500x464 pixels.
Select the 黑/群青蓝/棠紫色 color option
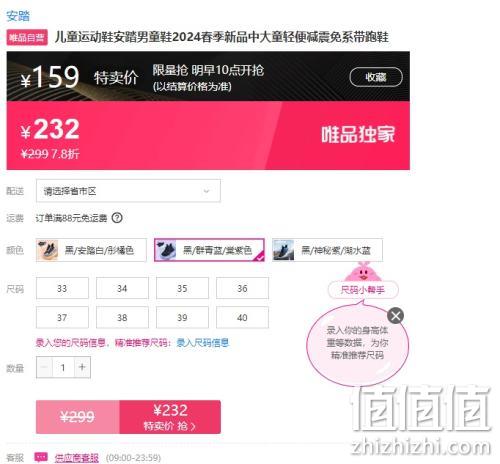[x=209, y=250]
